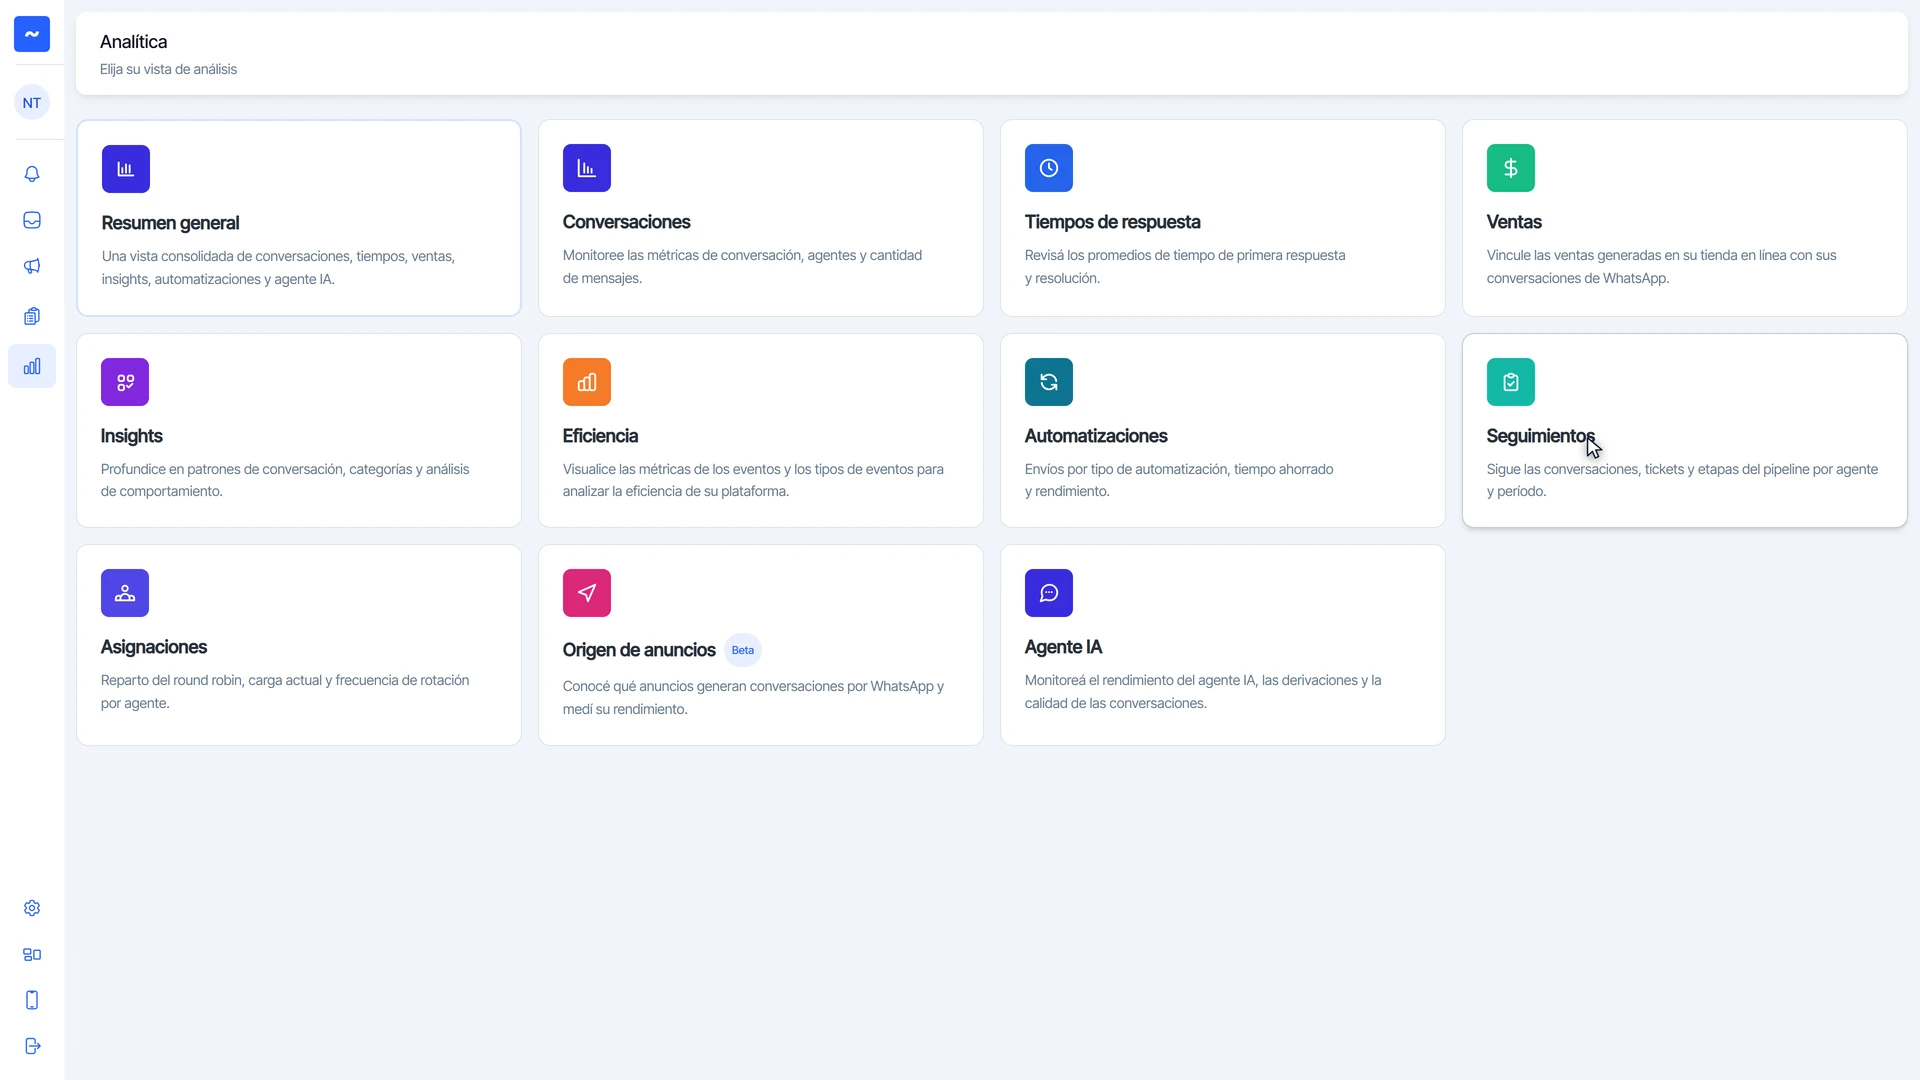Click the Agente IA chat bubble icon
Image resolution: width=1920 pixels, height=1080 pixels.
[1049, 593]
